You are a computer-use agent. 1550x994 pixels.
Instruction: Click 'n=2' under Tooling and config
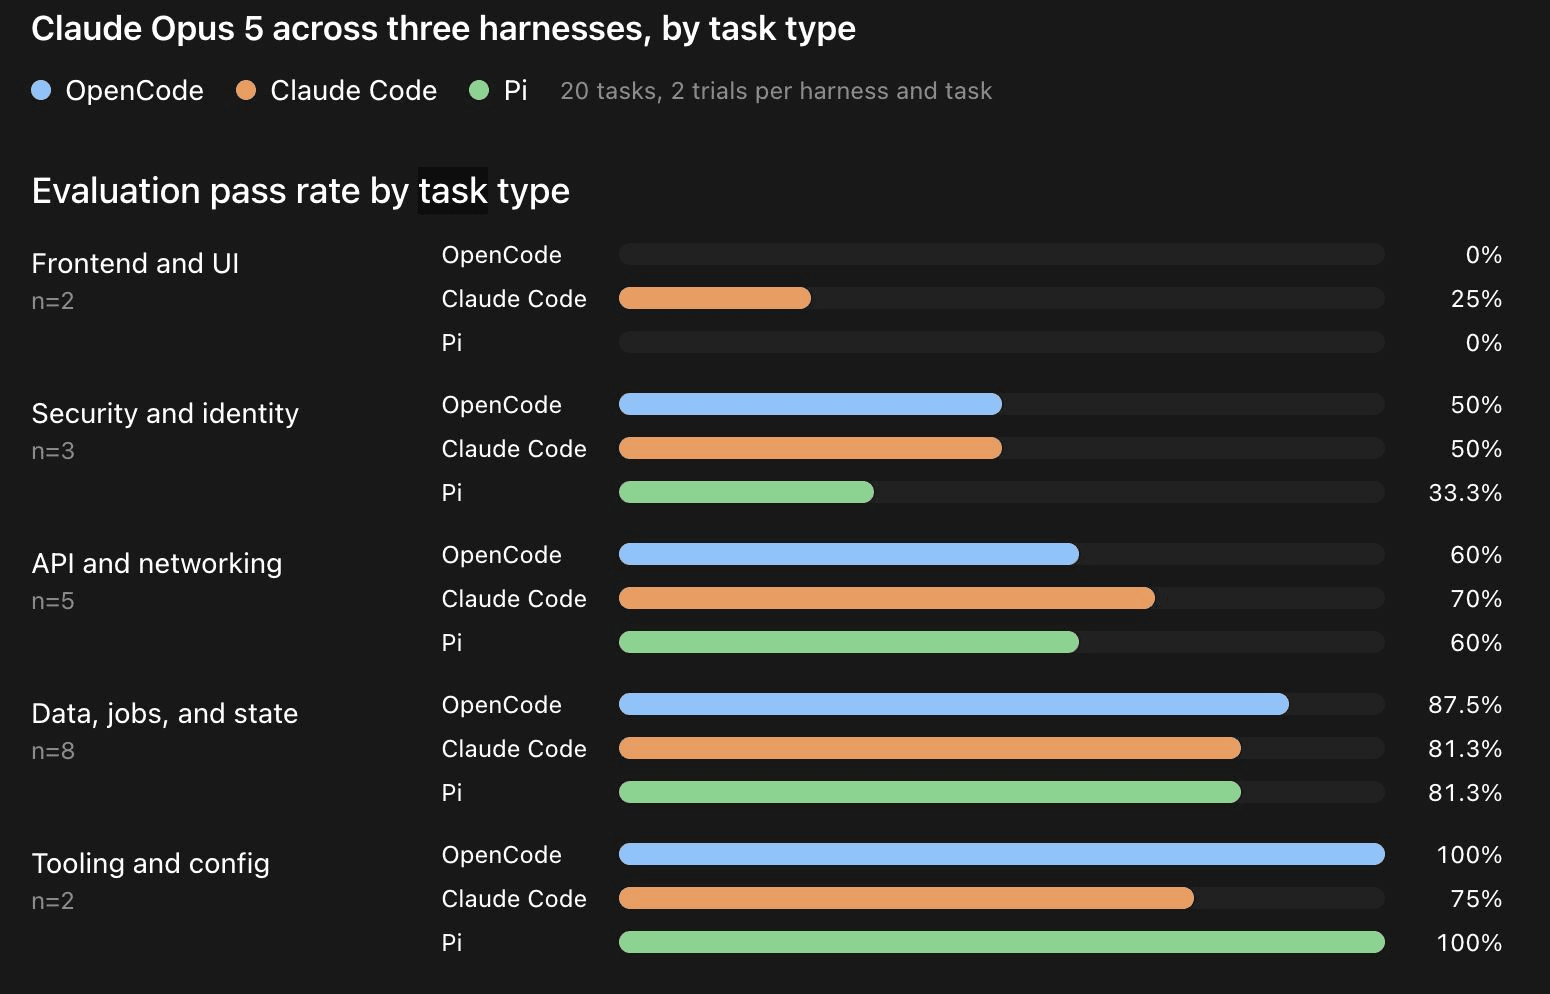coord(53,901)
